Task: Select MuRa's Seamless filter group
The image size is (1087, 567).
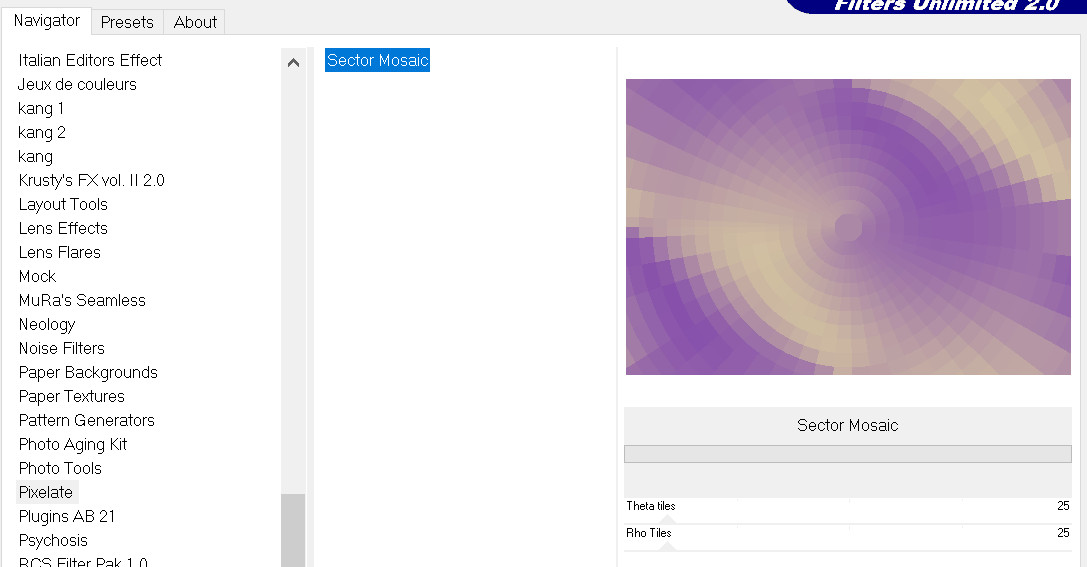Action: [82, 301]
